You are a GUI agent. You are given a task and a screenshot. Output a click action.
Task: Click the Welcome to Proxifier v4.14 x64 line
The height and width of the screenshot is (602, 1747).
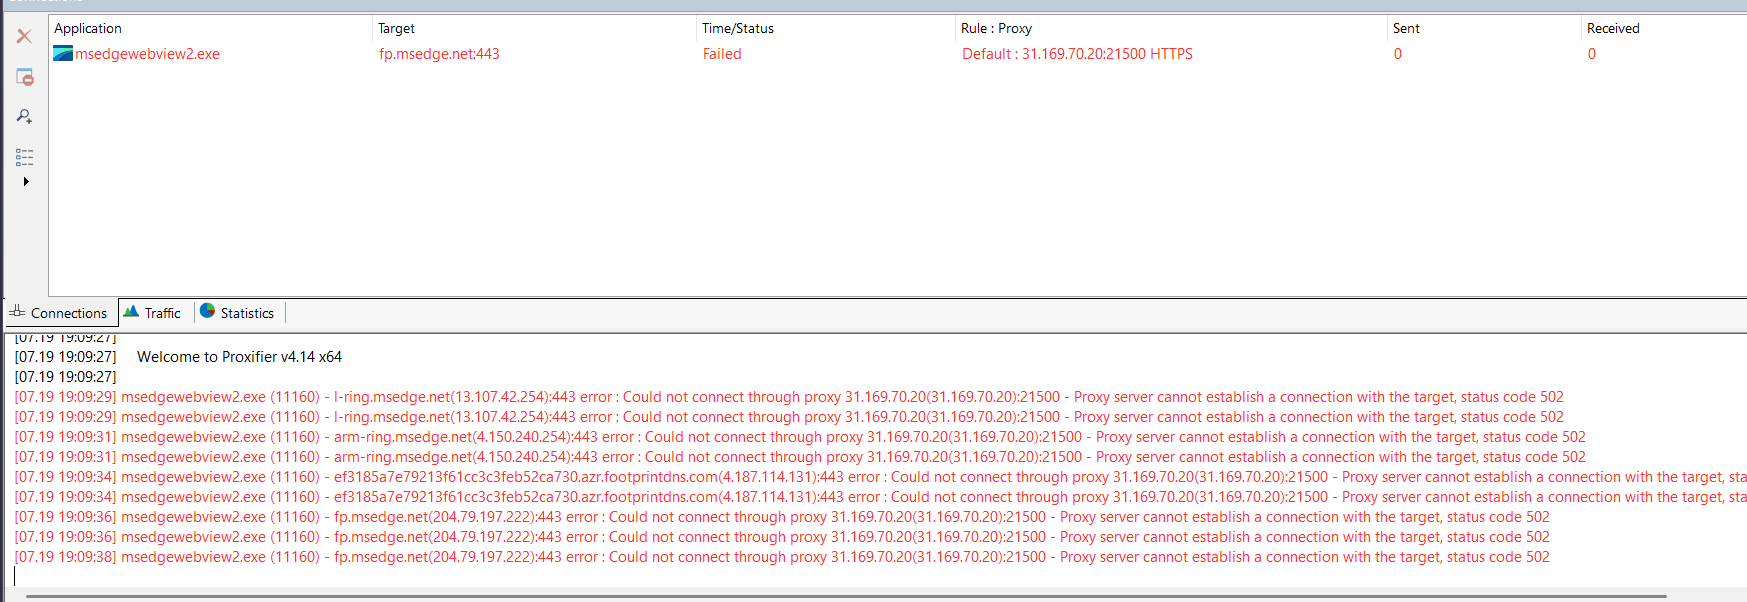coord(239,357)
